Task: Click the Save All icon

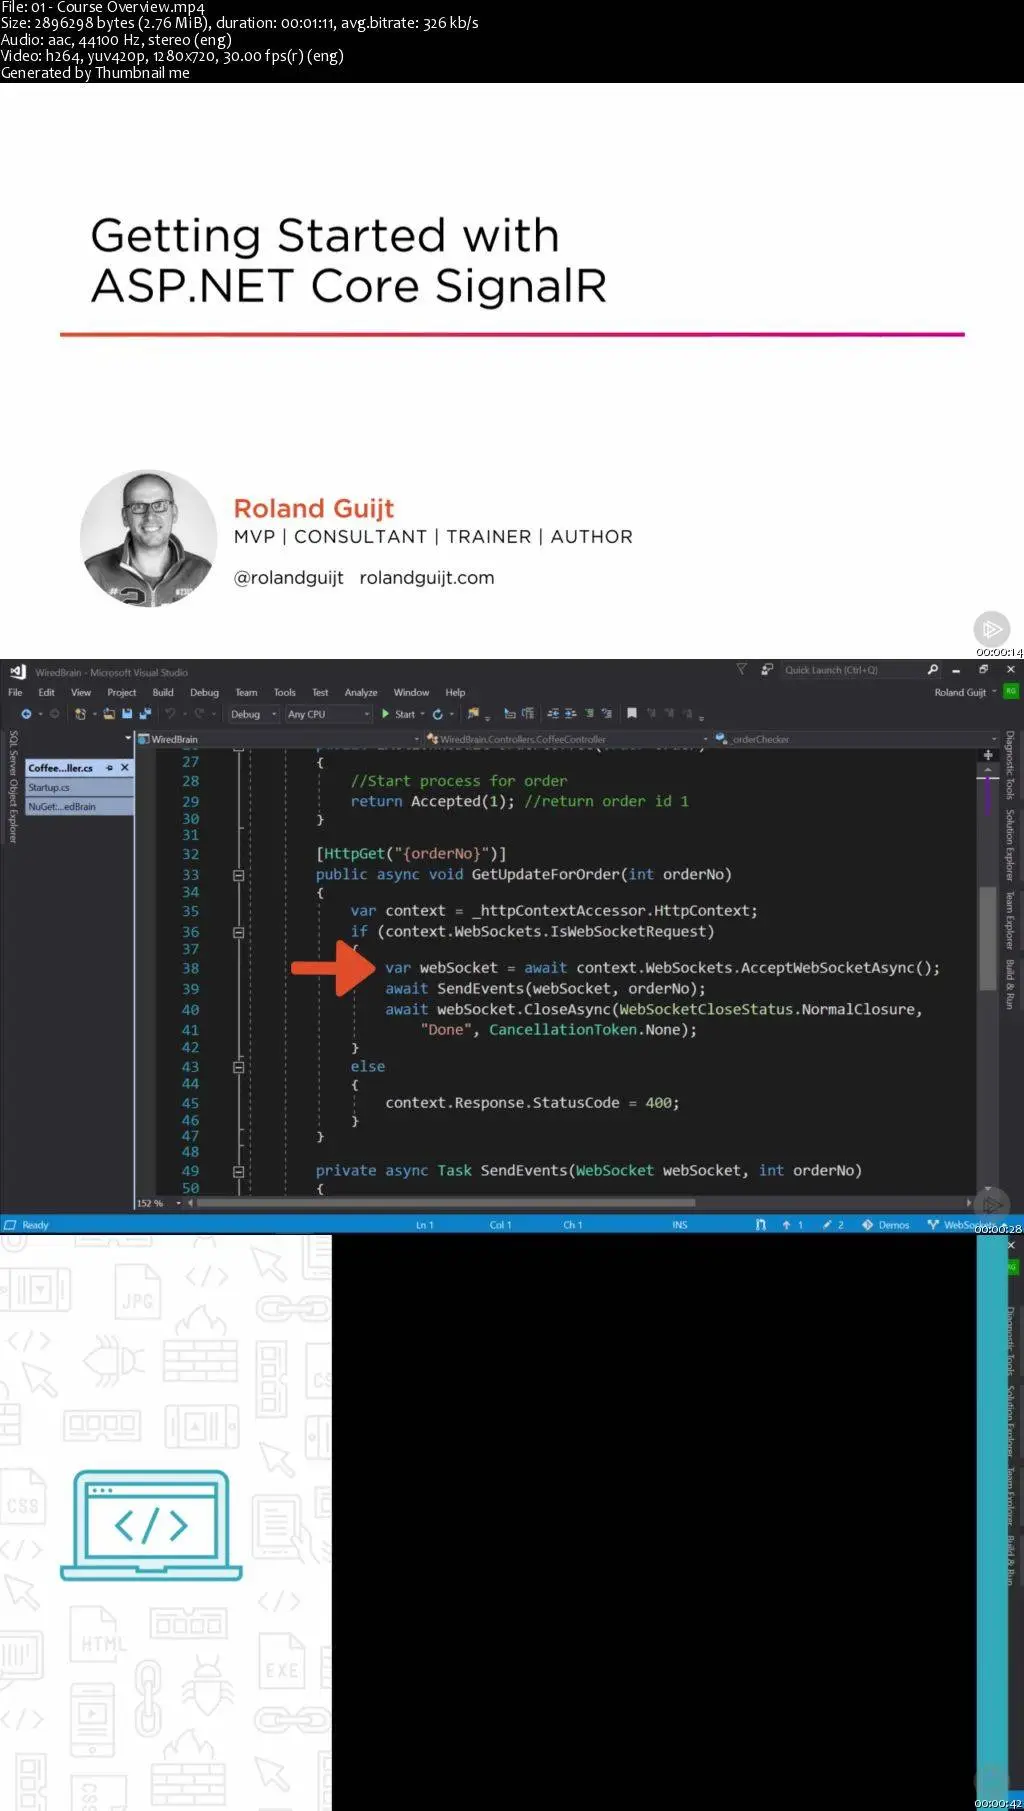Action: click(145, 714)
